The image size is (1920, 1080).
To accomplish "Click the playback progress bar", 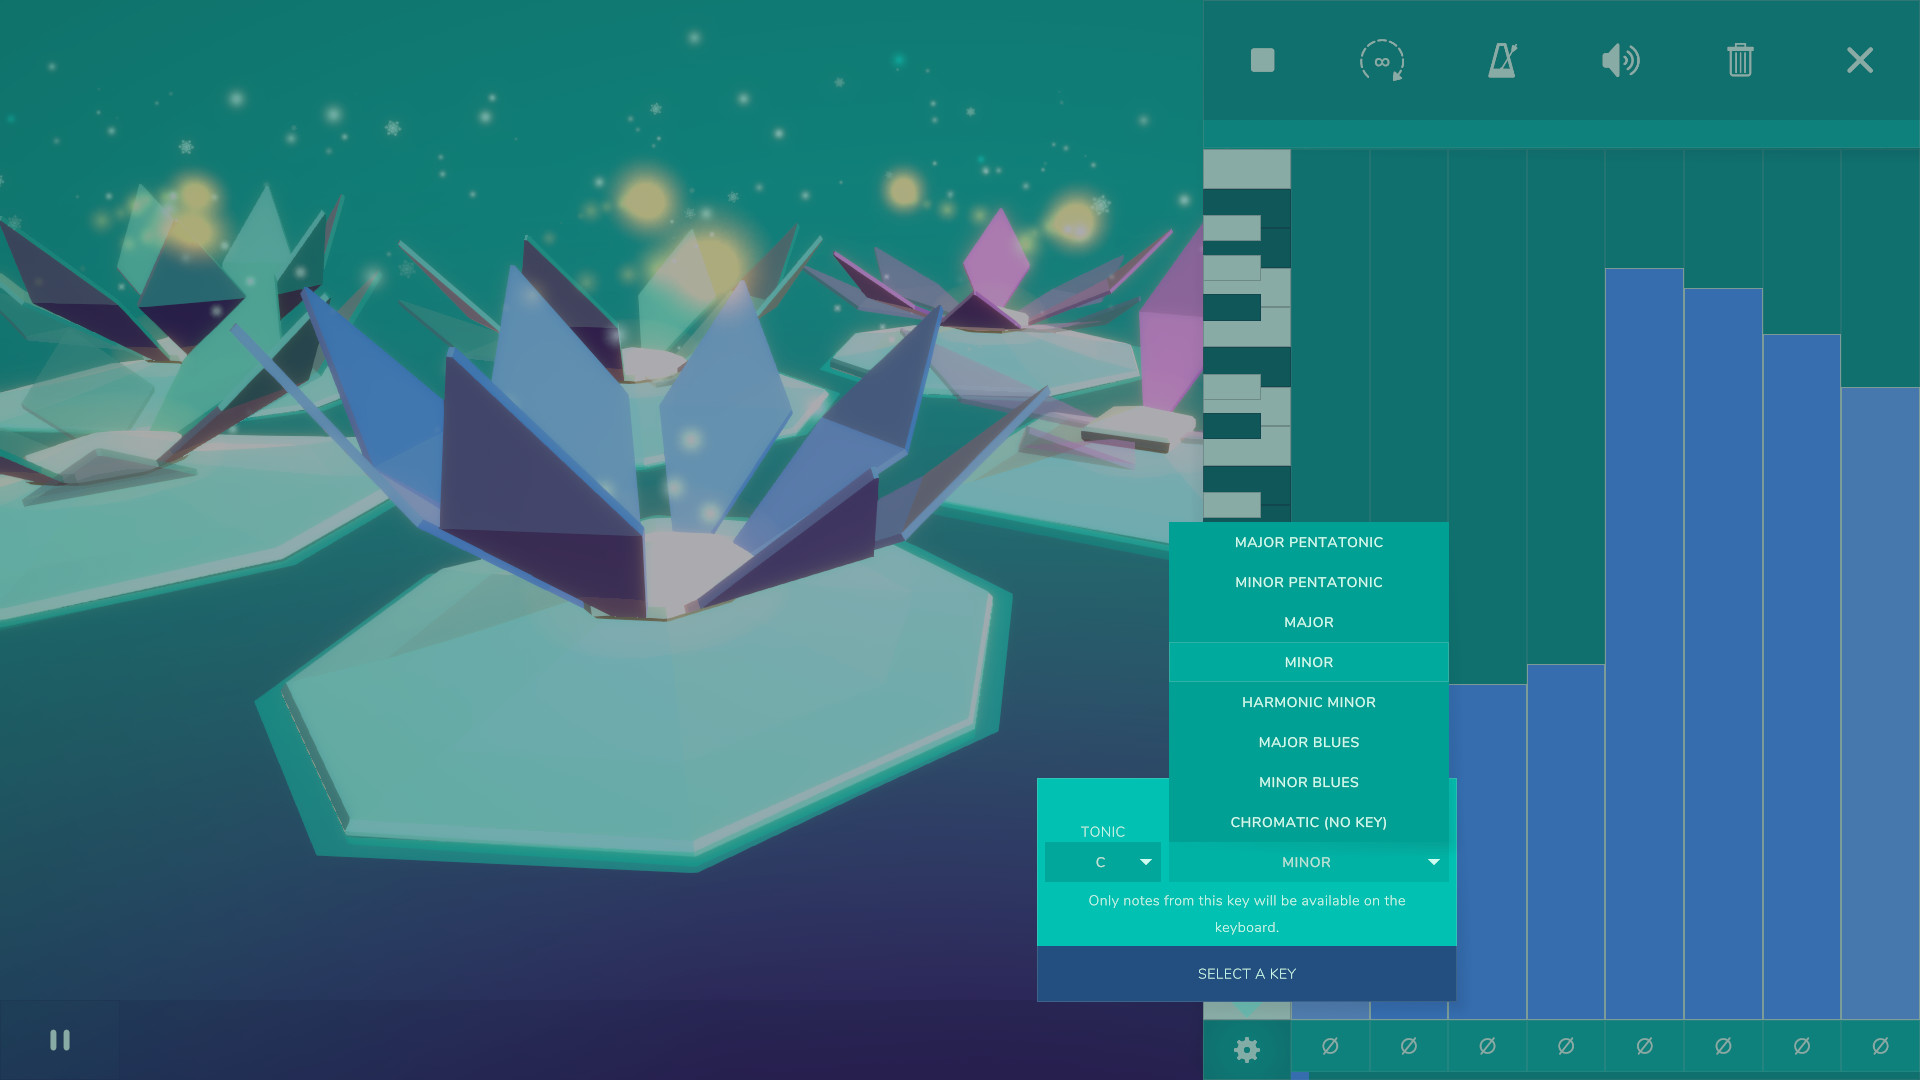I will pos(1560,128).
